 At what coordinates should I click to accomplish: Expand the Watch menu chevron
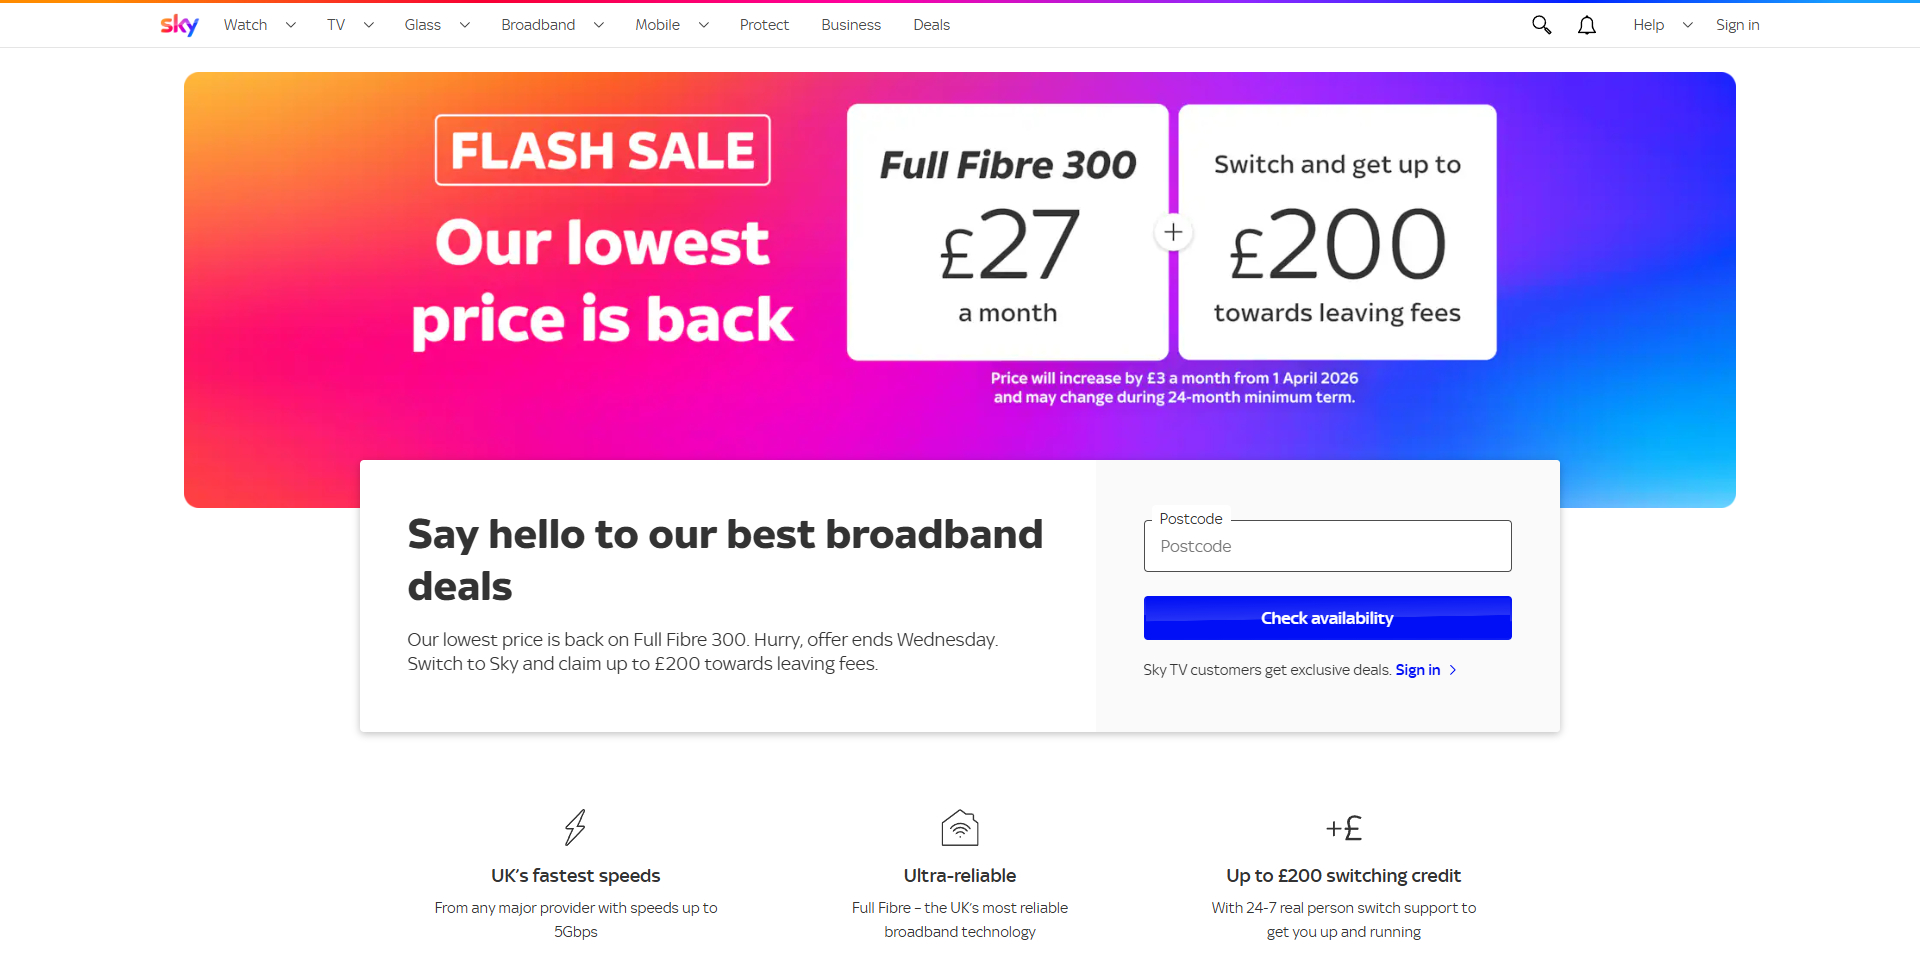point(291,25)
